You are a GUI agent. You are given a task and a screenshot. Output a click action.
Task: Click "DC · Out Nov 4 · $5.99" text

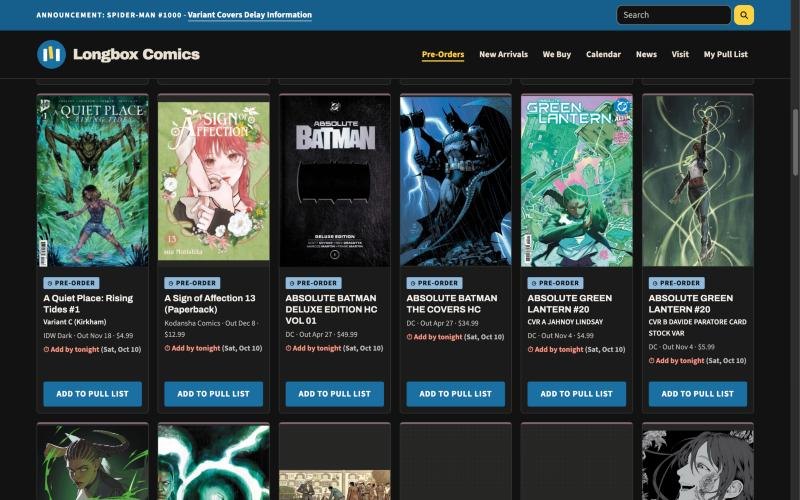[682, 347]
